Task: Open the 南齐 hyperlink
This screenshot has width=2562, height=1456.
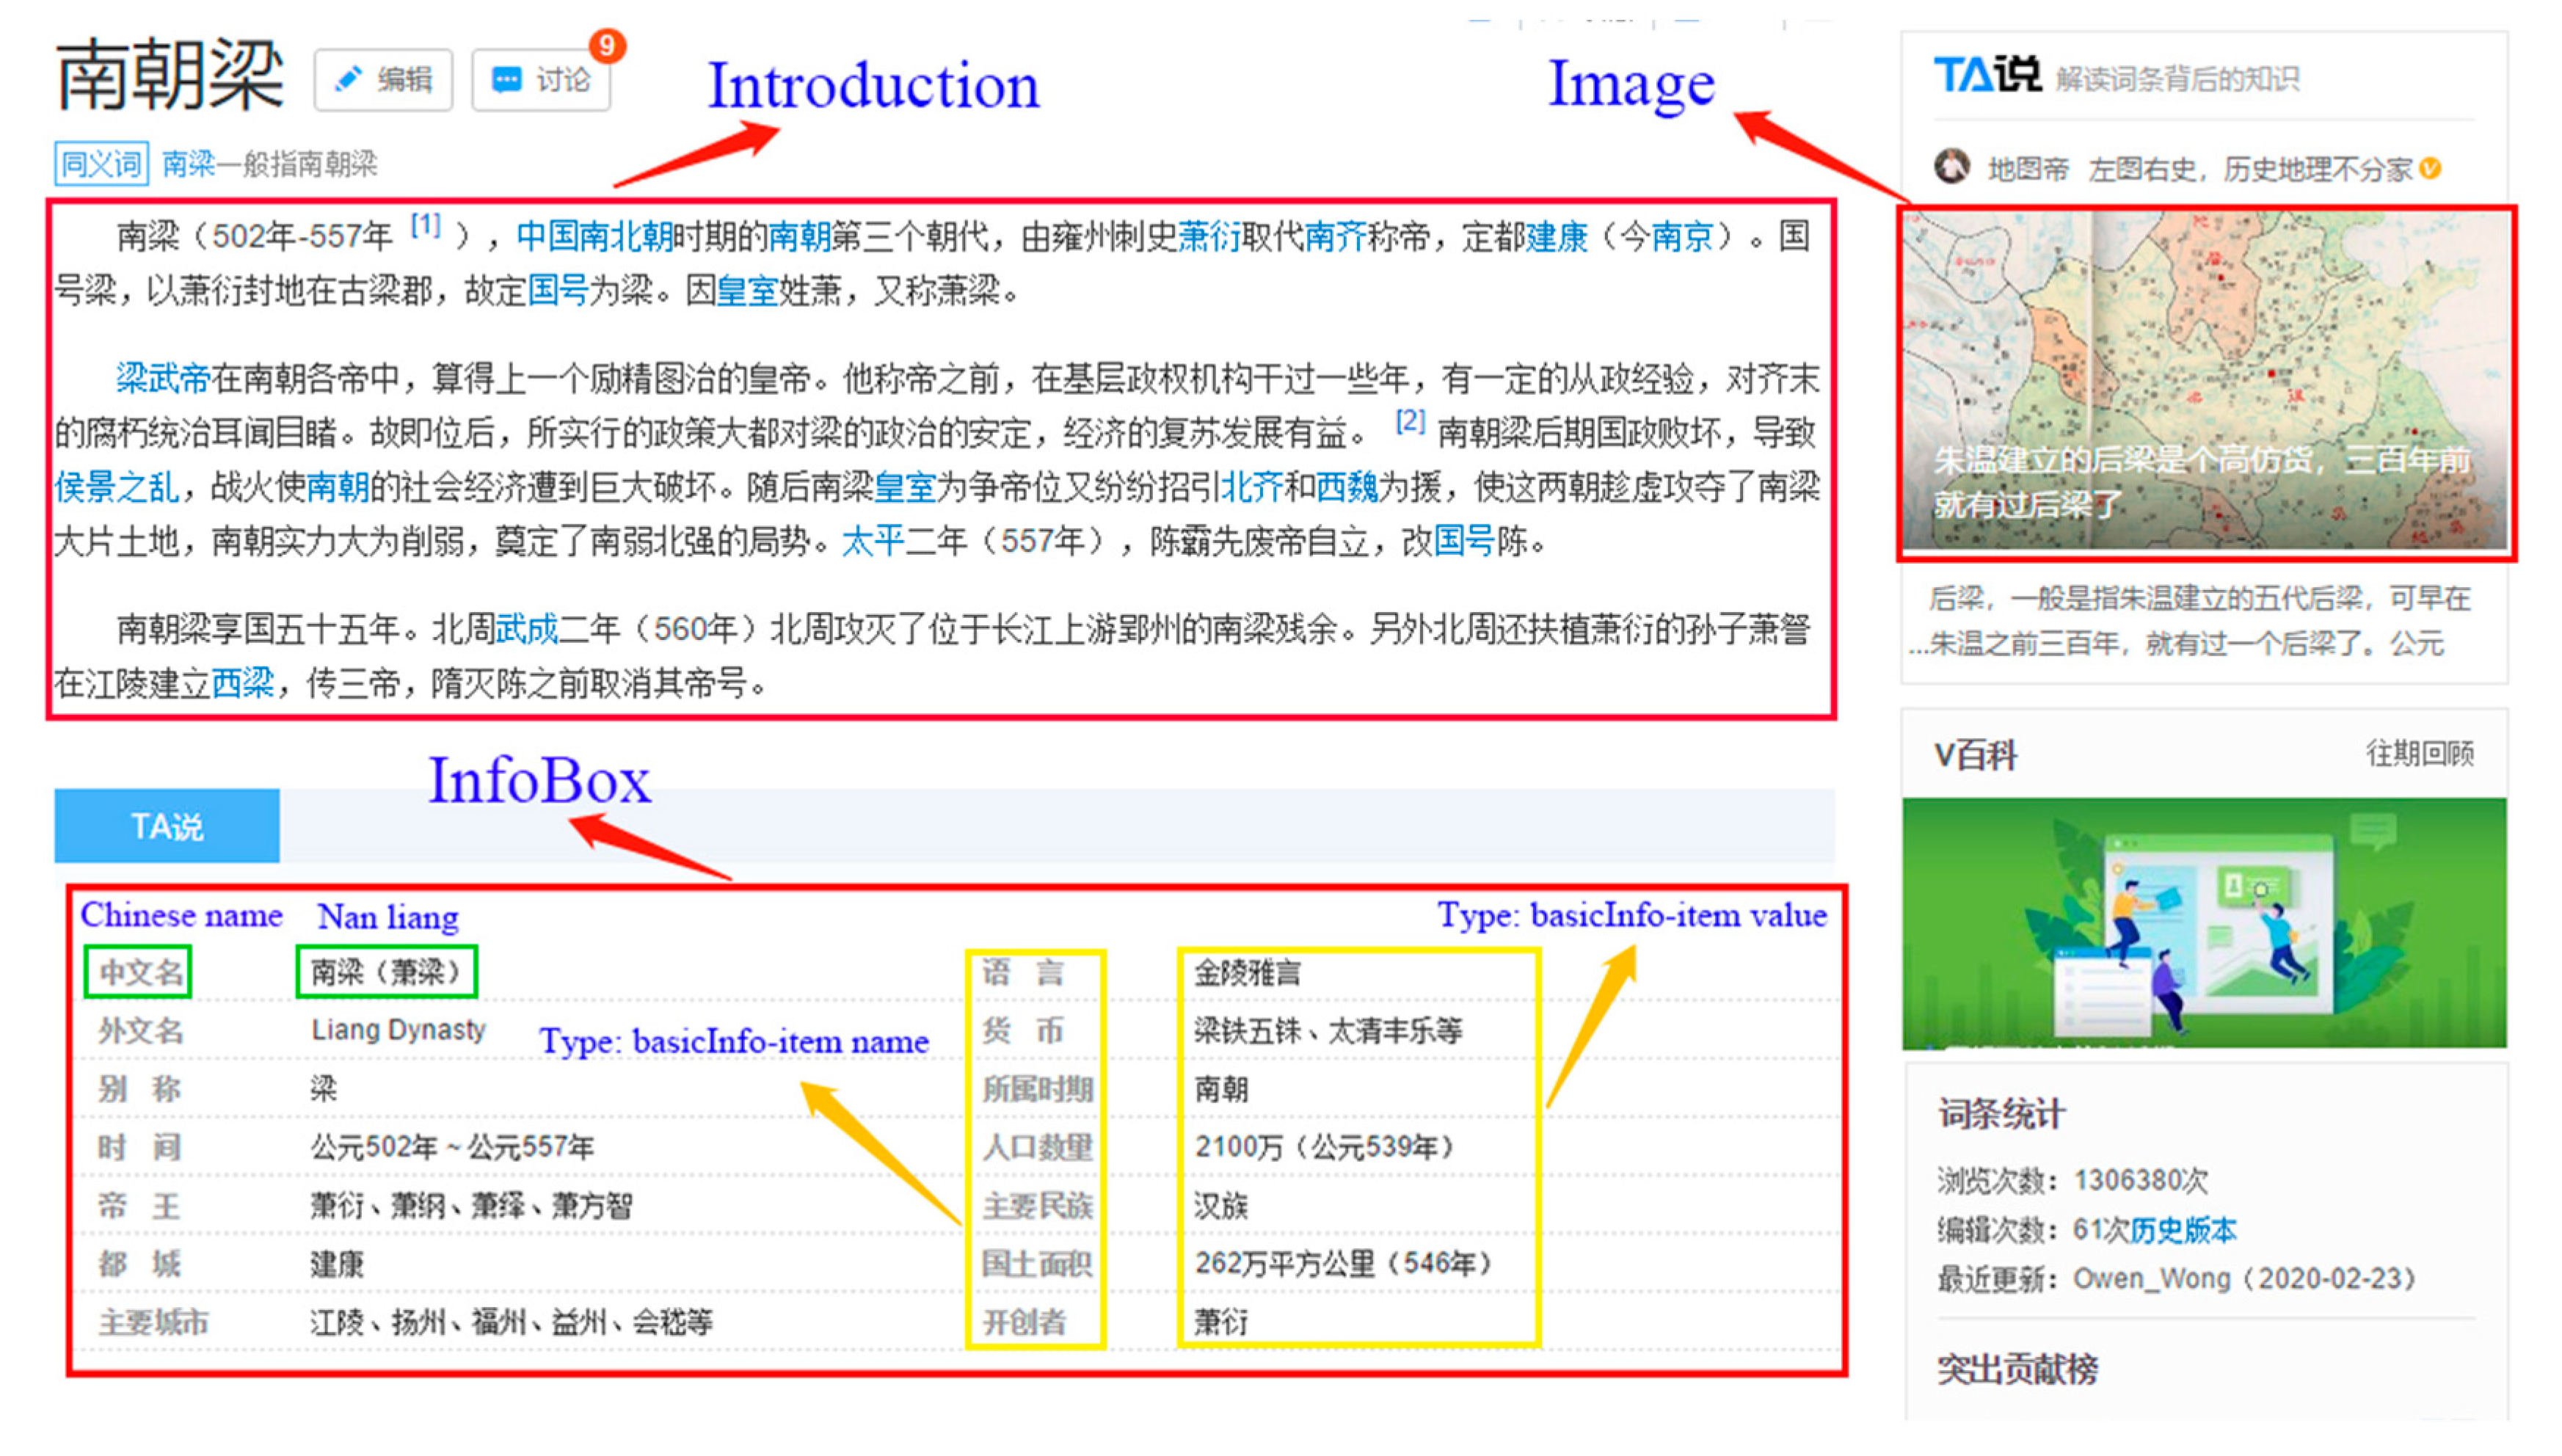Action: click(x=1335, y=237)
